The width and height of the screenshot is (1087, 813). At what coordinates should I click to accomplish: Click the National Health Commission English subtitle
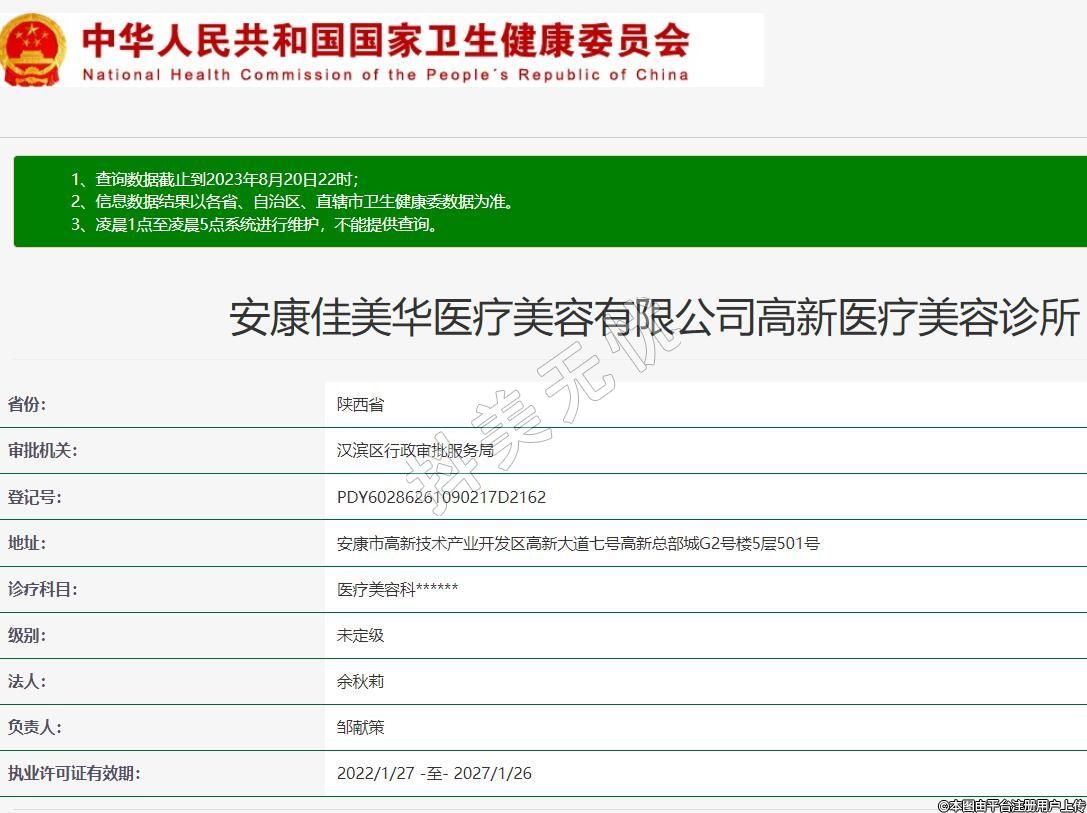[x=385, y=75]
